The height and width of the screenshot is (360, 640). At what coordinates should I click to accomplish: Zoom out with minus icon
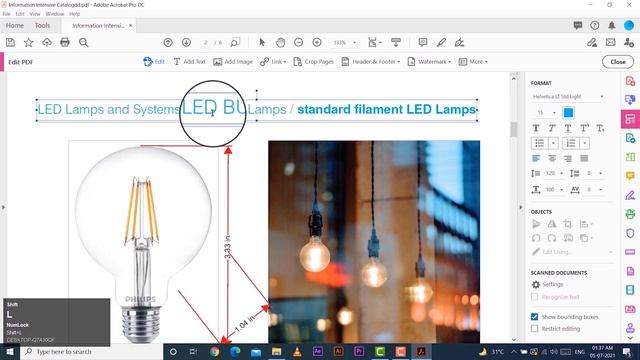298,42
